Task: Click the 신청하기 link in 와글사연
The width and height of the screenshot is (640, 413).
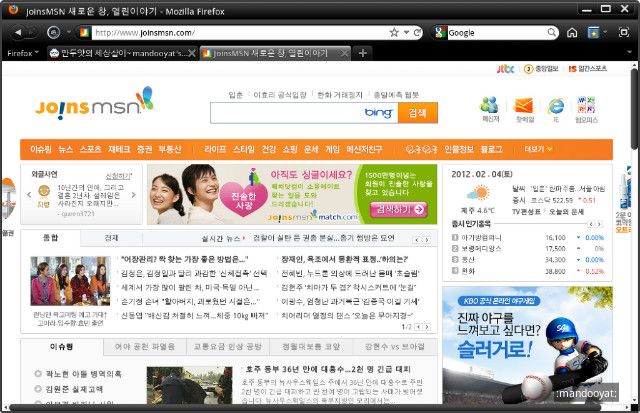Action: pyautogui.click(x=119, y=176)
